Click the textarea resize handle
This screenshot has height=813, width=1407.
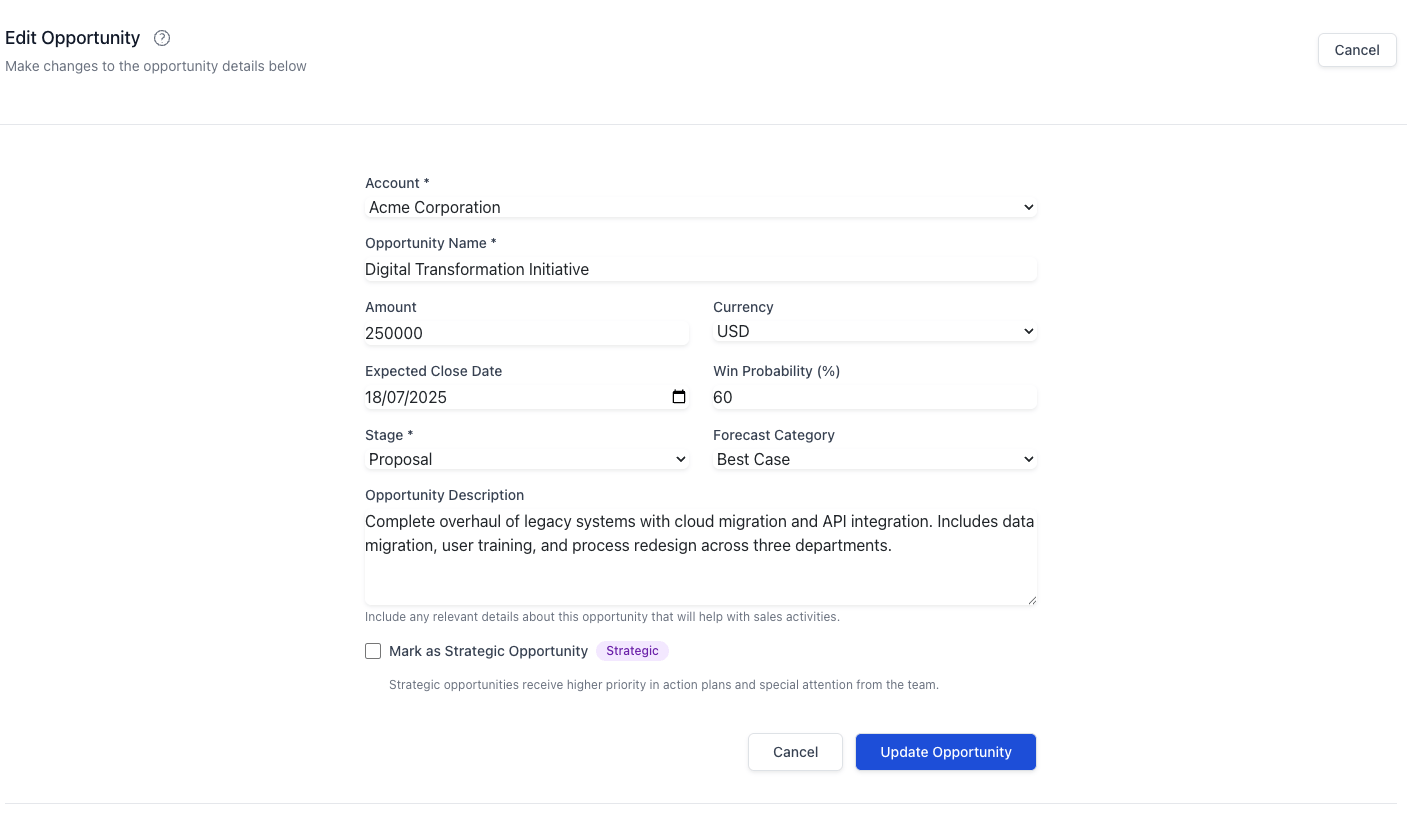click(x=1032, y=599)
